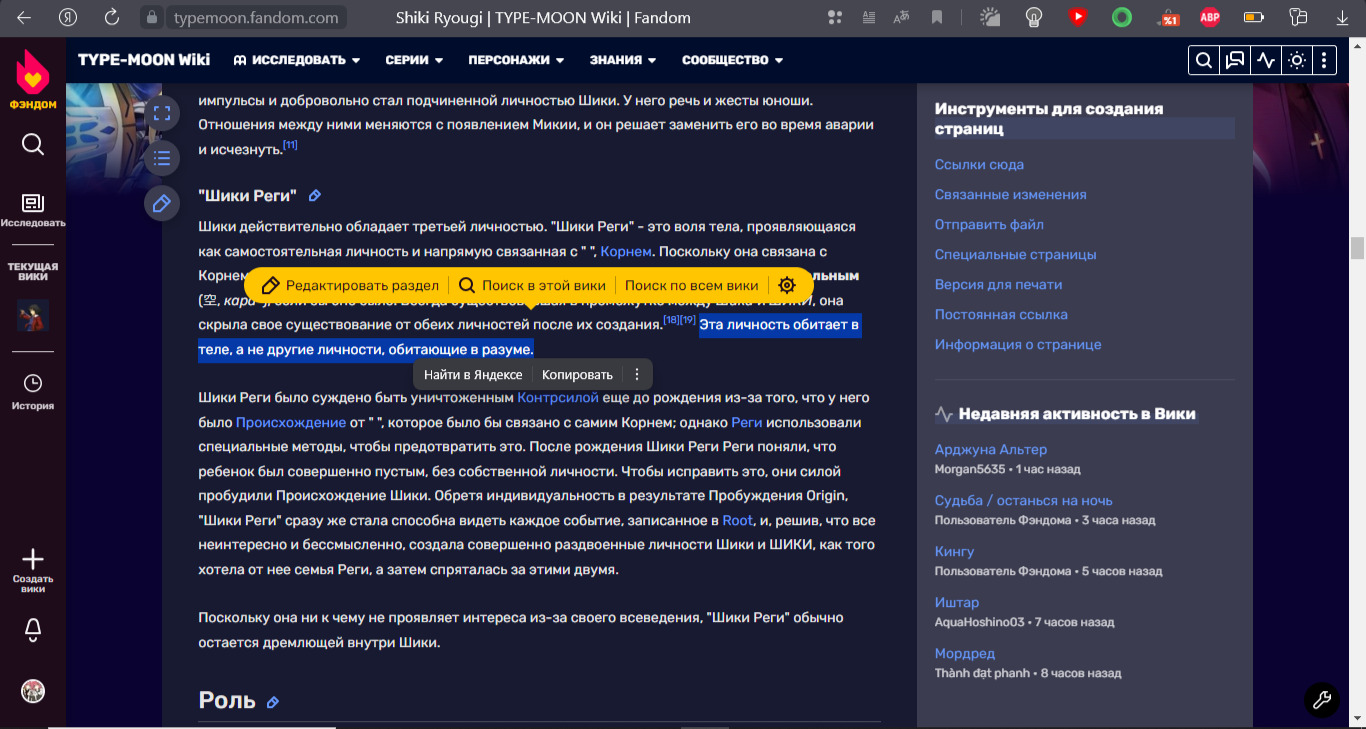Open notifications bell in left sidebar
Viewport: 1366px width, 729px height.
pos(33,629)
